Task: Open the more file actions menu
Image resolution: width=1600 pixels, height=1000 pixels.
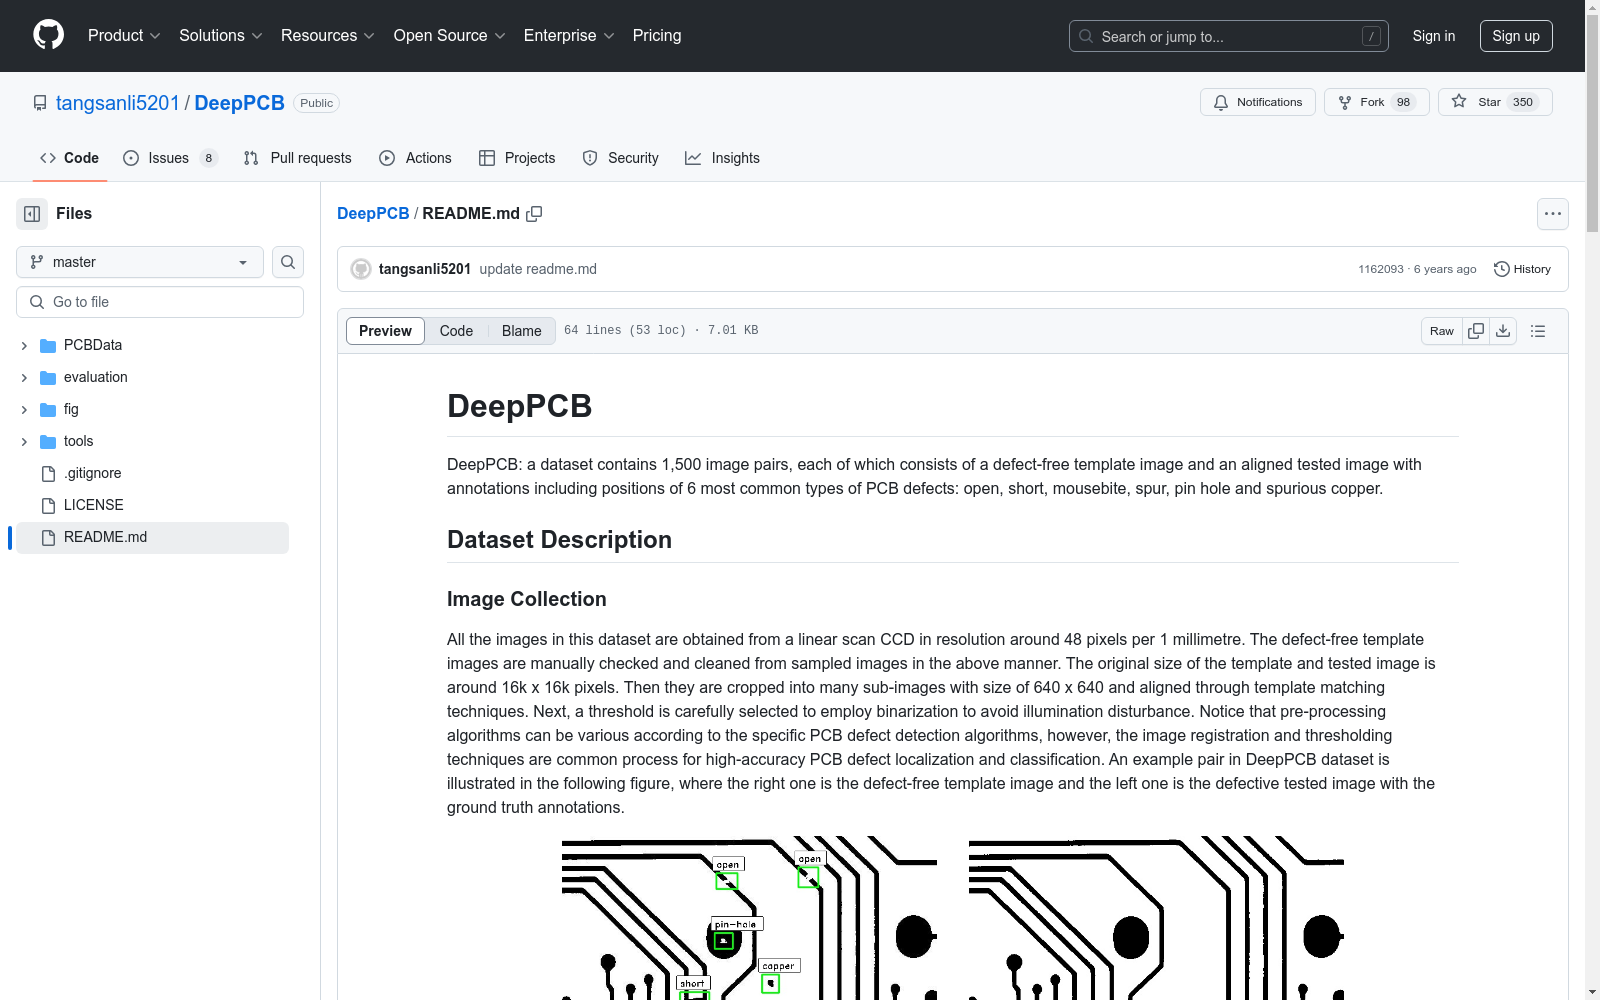Action: point(1552,214)
